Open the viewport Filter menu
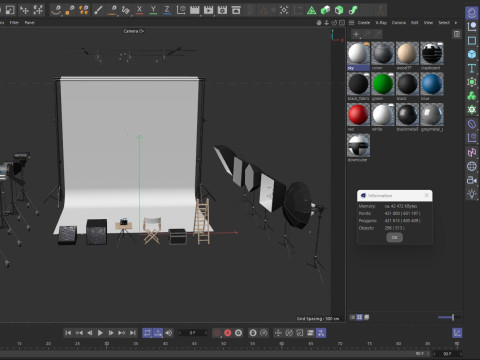480x360 pixels. pos(14,23)
